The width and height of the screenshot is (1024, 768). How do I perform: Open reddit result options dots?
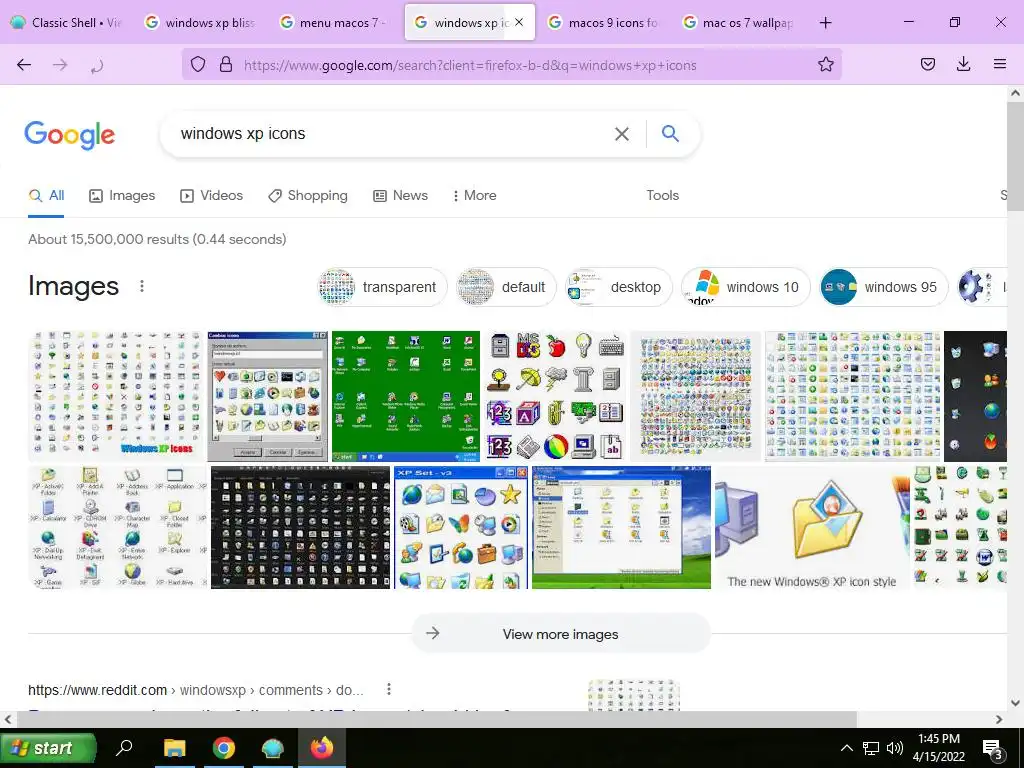389,690
